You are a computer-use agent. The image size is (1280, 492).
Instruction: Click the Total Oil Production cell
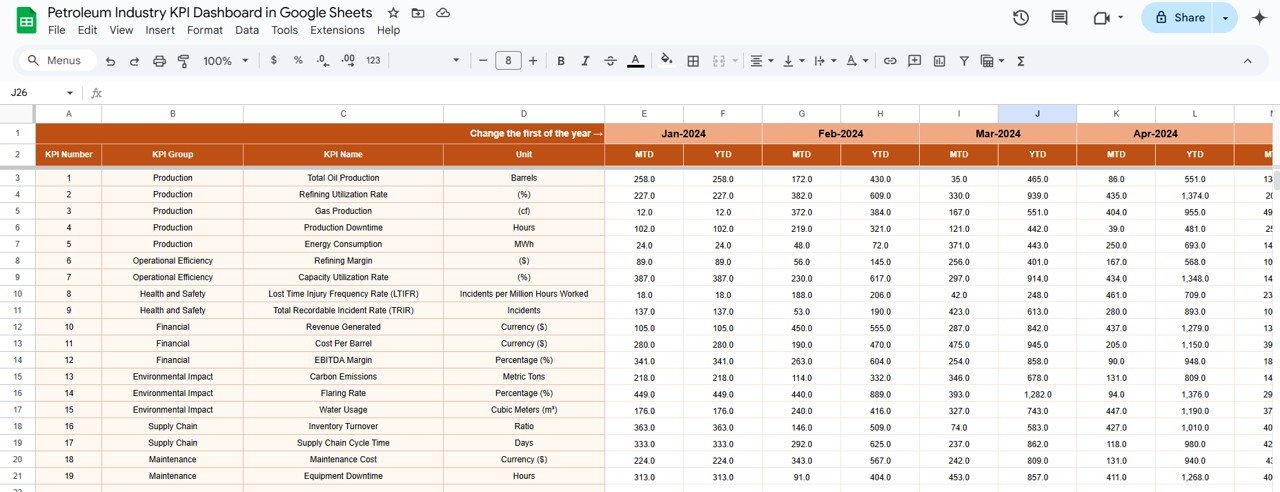point(343,178)
